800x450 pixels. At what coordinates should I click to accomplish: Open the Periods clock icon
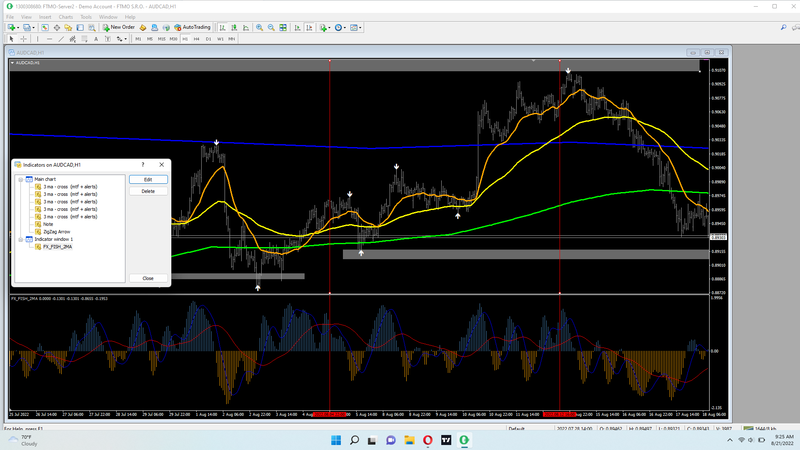click(x=338, y=28)
